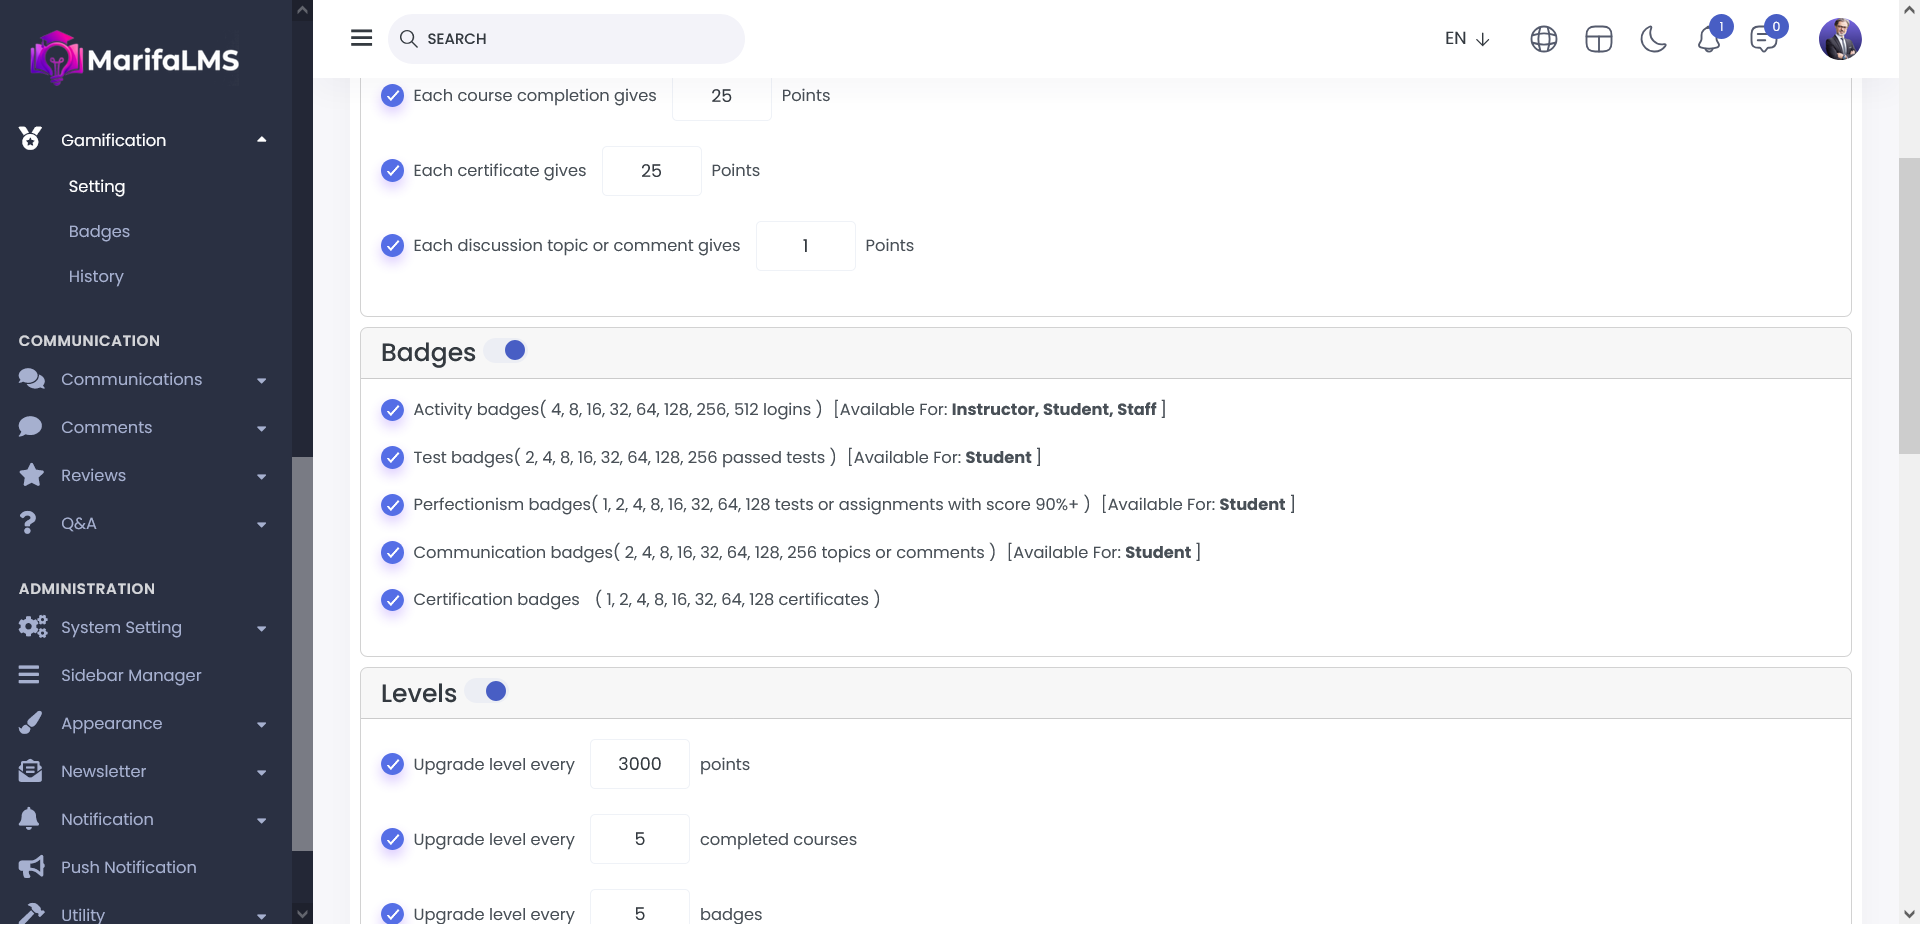The image size is (1920, 925).
Task: Click the MarifaLMS logo
Action: (135, 59)
